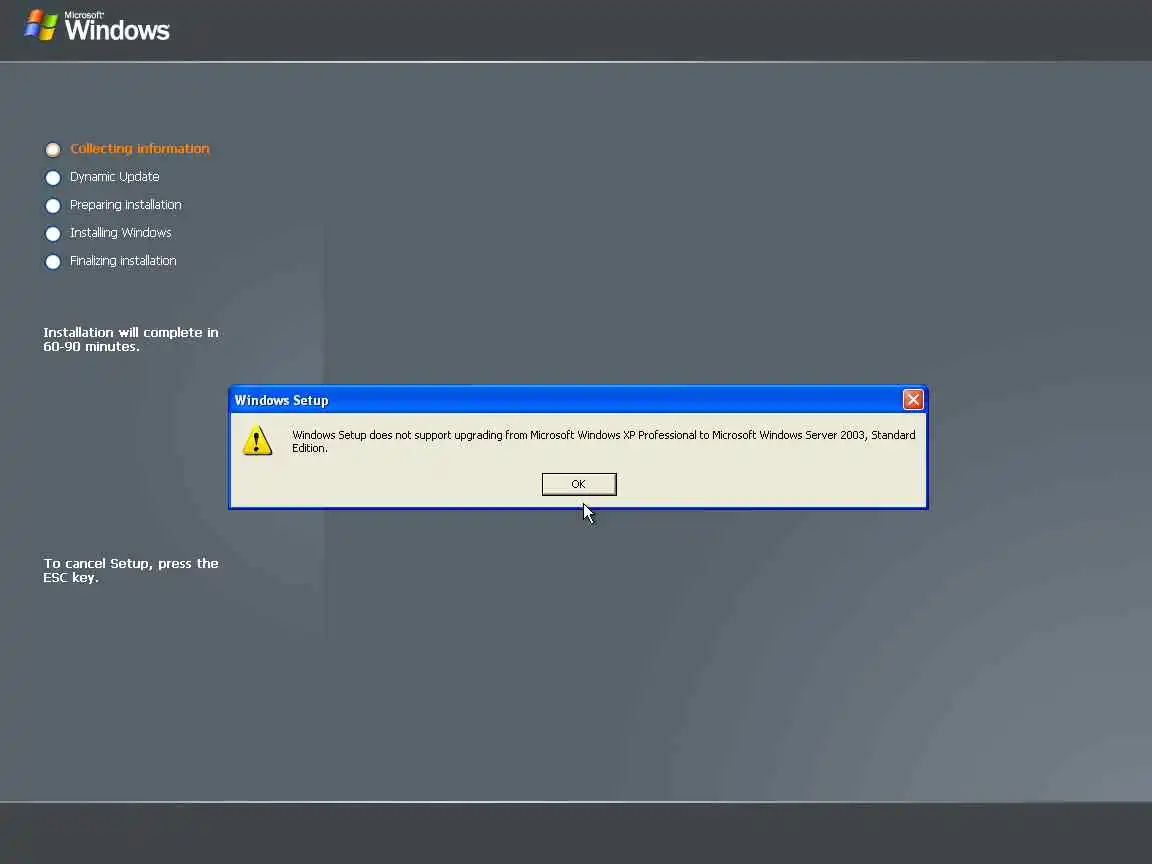Select the Collecting information step bullet
1152x864 pixels.
coord(53,150)
